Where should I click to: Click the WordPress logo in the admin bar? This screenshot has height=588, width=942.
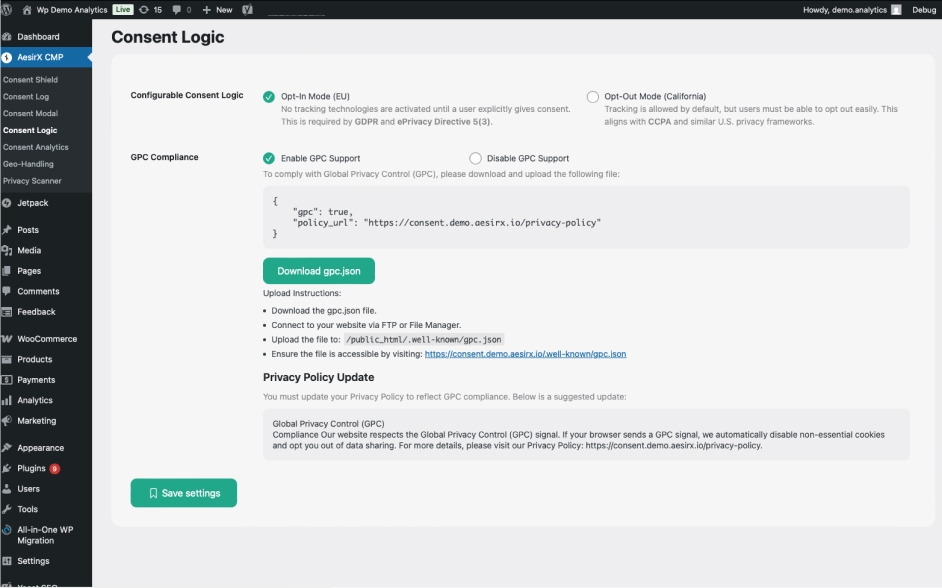tap(7, 10)
